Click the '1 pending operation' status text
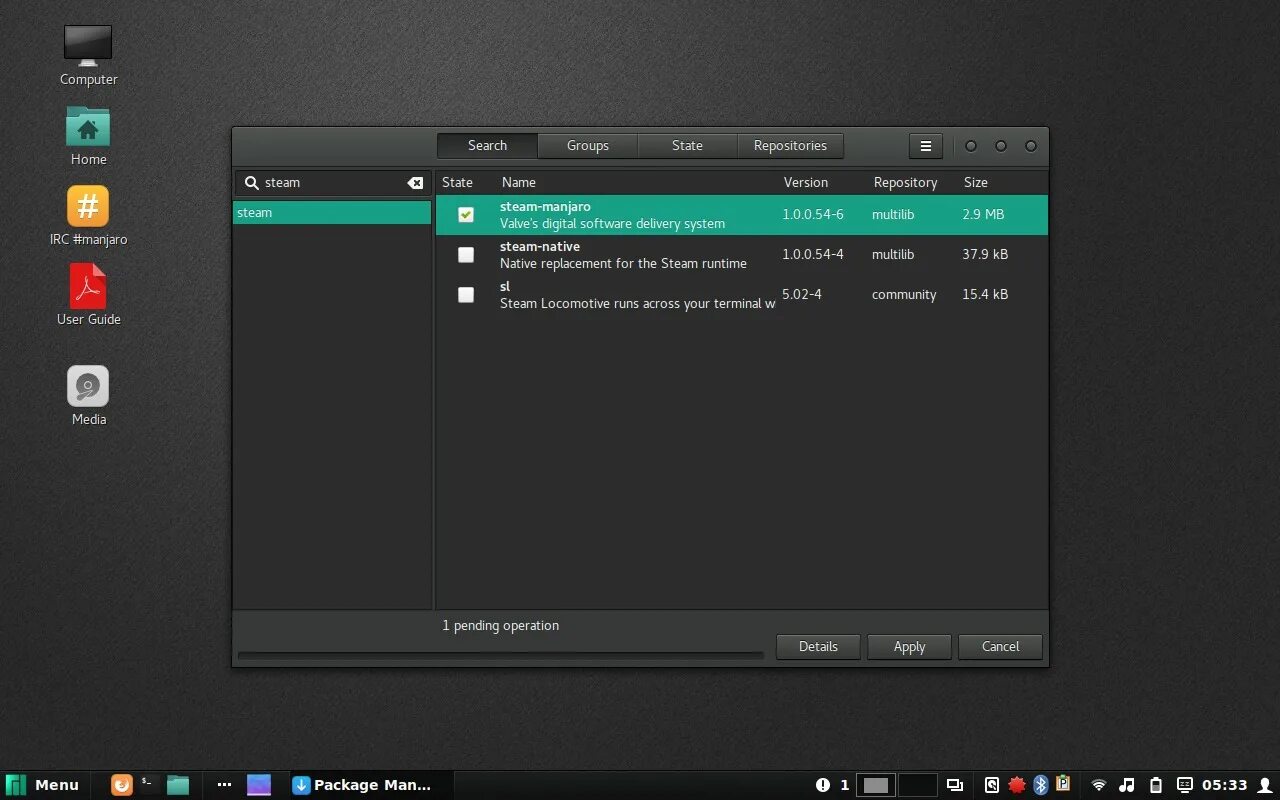Screen dimensions: 1280x800 point(501,626)
